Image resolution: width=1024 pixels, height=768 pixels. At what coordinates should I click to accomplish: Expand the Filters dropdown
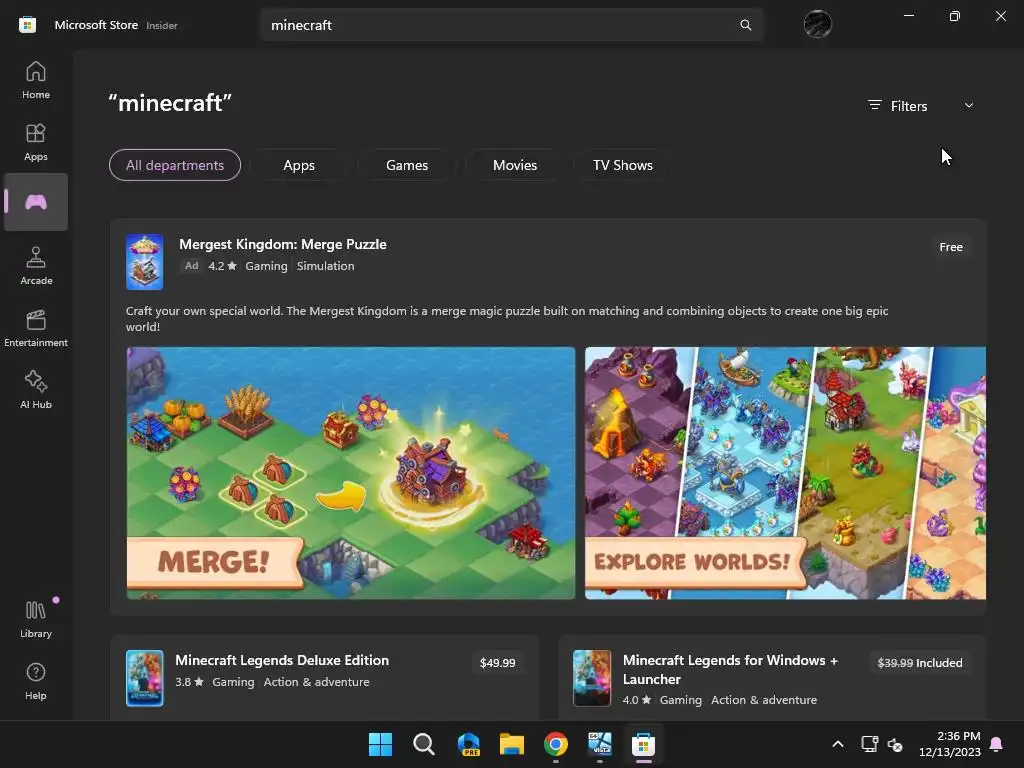coord(921,106)
